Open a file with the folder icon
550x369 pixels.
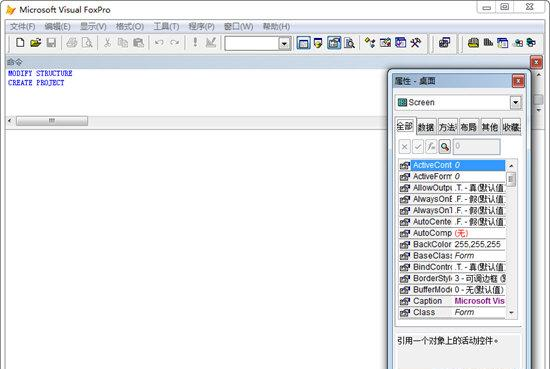click(x=35, y=43)
